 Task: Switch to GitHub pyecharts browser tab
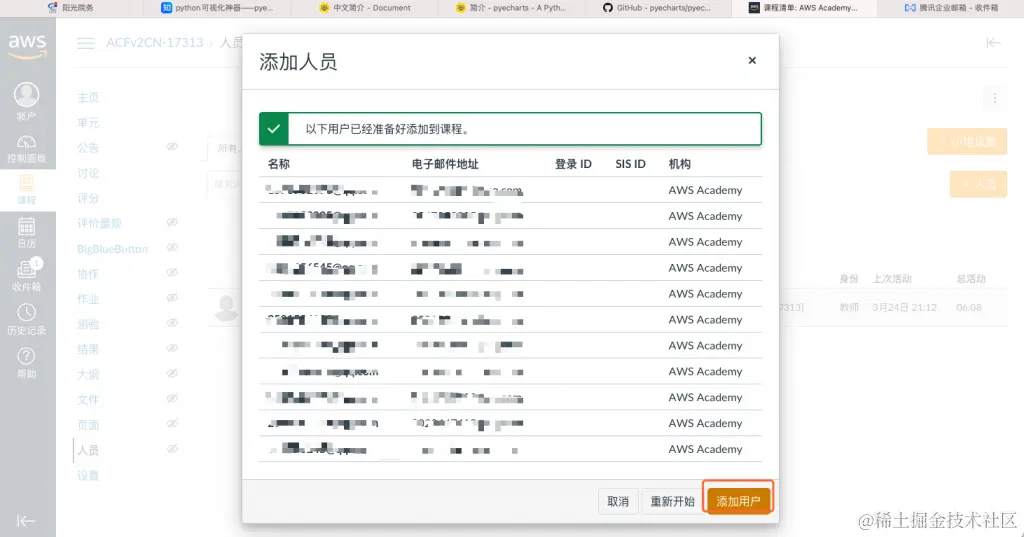pos(657,8)
